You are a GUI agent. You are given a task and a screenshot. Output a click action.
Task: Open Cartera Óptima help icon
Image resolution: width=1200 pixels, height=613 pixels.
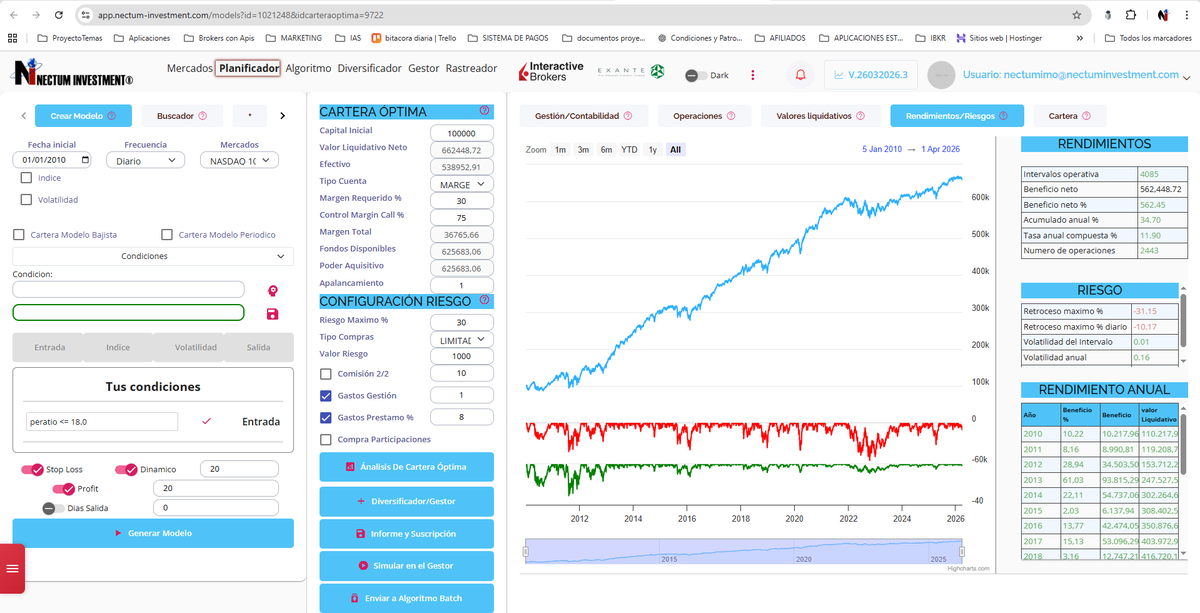[x=485, y=111]
